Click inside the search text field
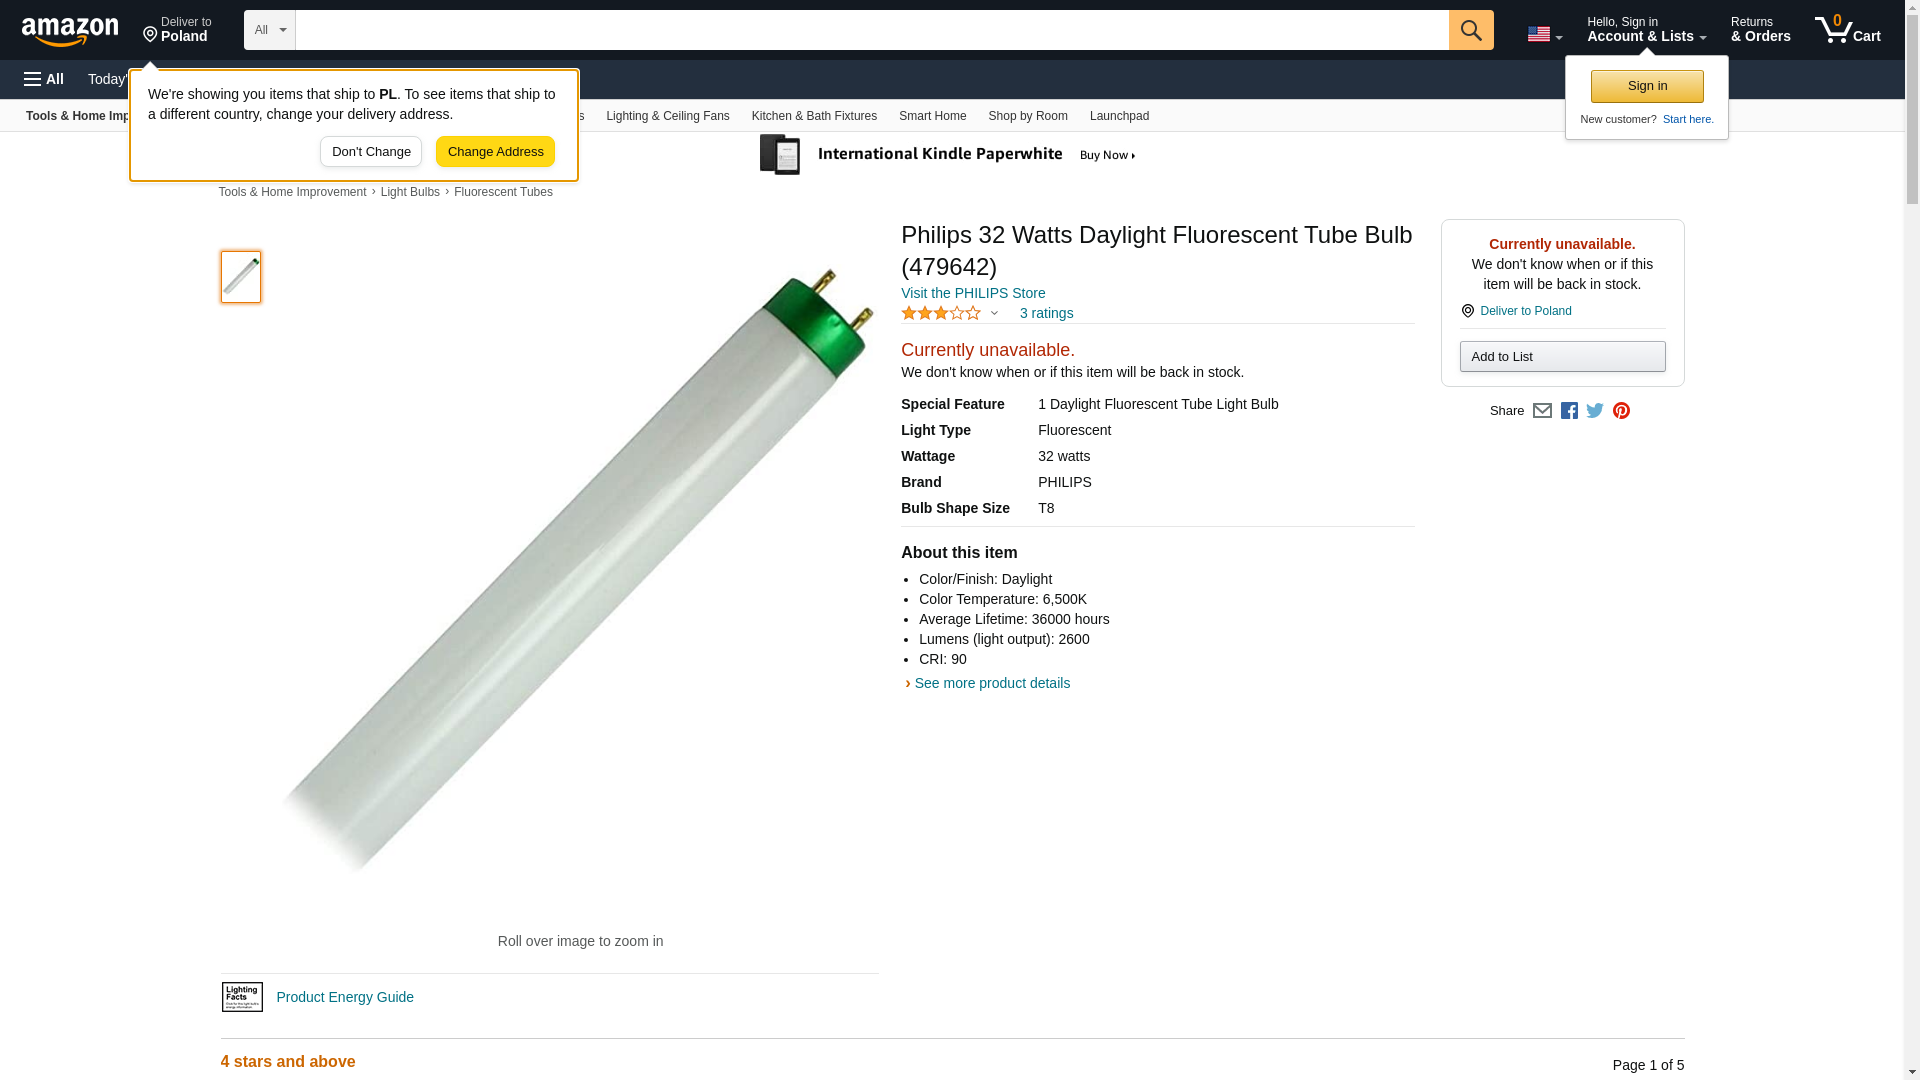 [x=871, y=30]
